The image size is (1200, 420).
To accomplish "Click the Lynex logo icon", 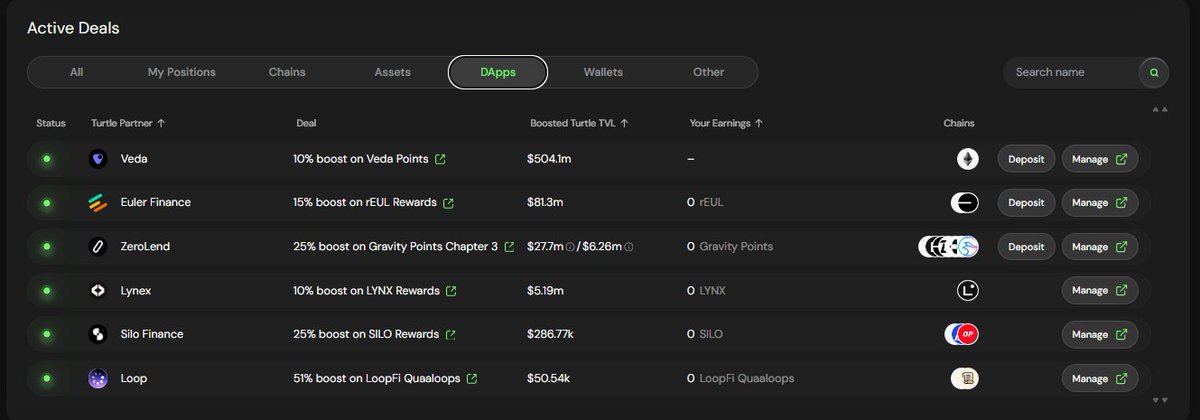I will click(98, 290).
